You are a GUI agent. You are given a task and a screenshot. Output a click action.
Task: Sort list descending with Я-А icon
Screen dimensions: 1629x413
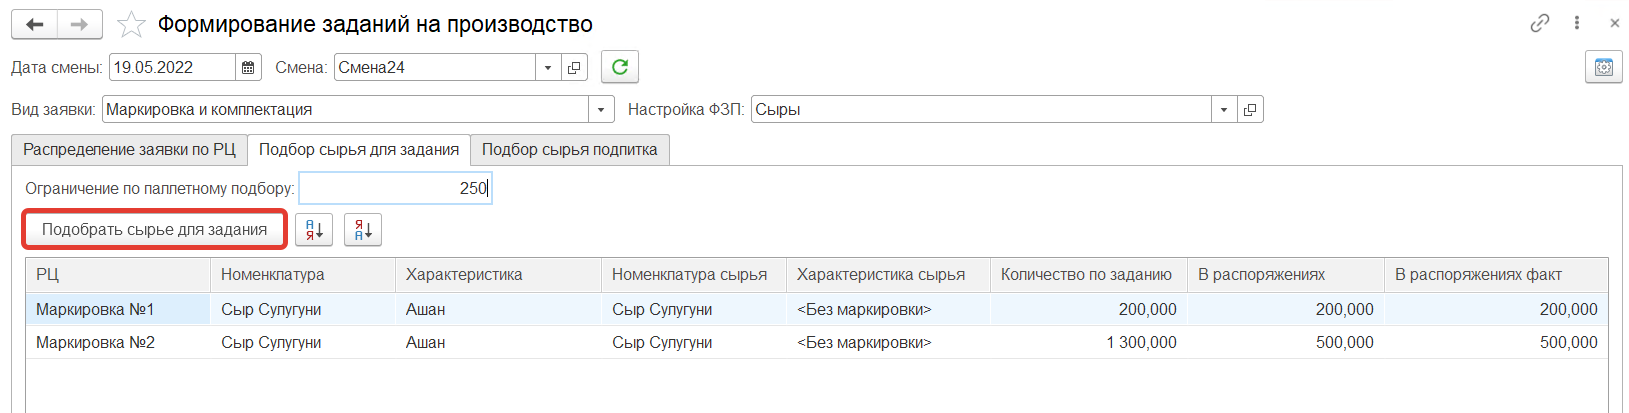click(x=363, y=230)
